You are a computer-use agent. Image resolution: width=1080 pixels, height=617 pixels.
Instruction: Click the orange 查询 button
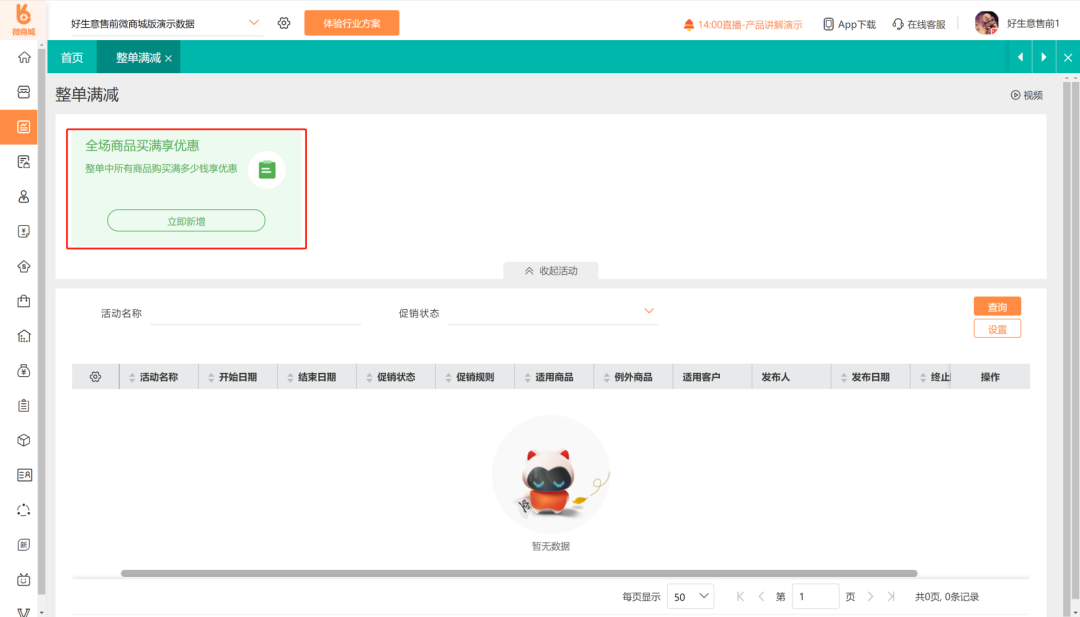pyautogui.click(x=997, y=306)
